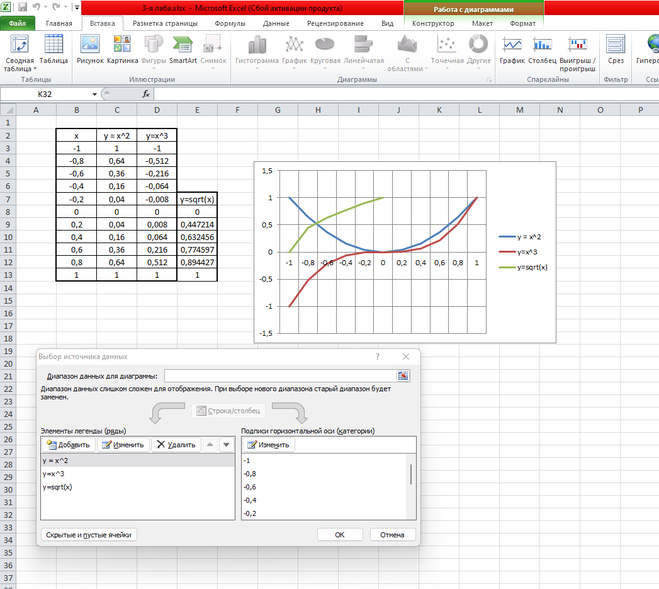
Task: Insert a PivotTable (Сводная таблица)
Action: 19,53
